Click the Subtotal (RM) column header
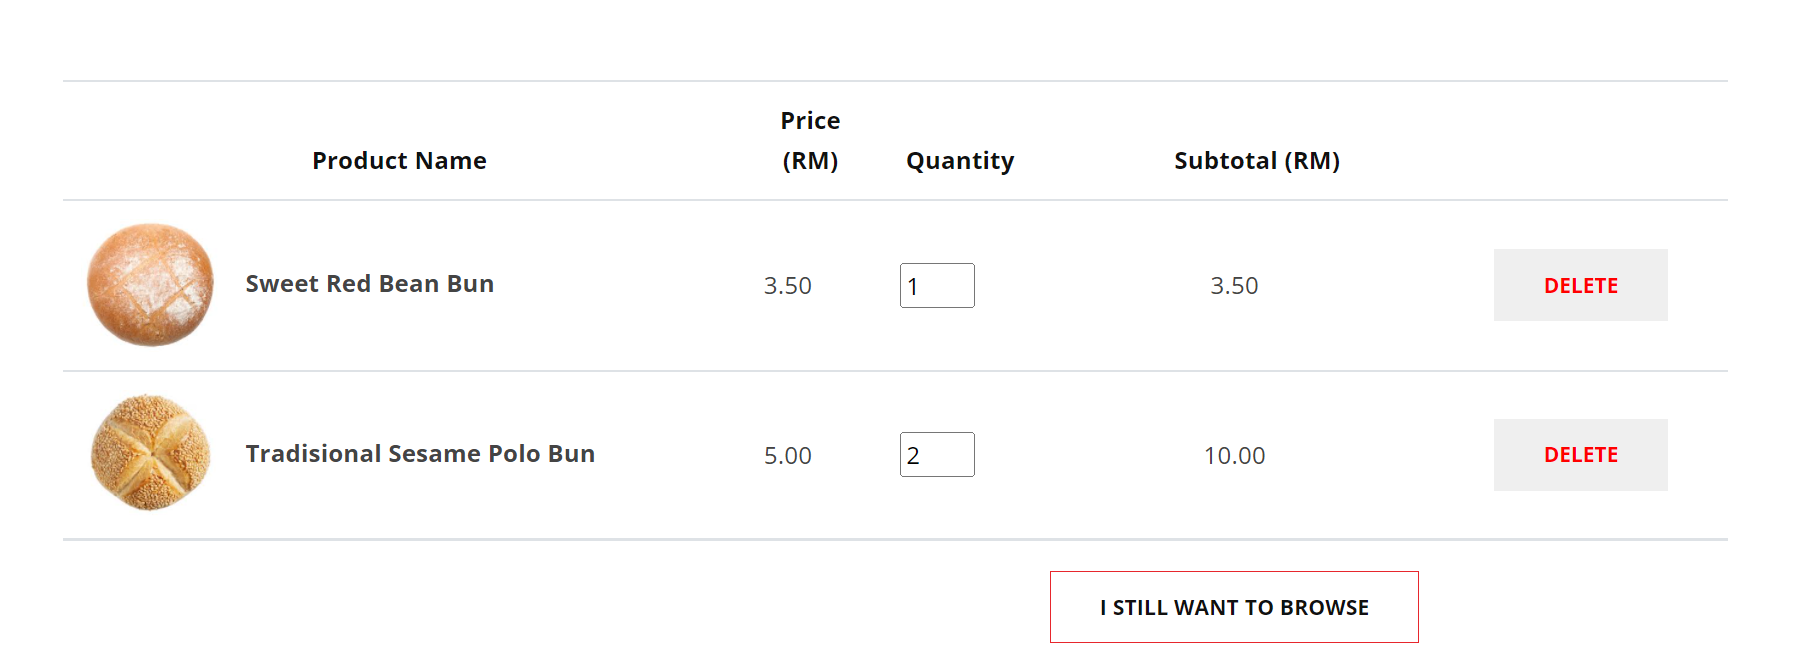This screenshot has width=1797, height=661. 1257,161
